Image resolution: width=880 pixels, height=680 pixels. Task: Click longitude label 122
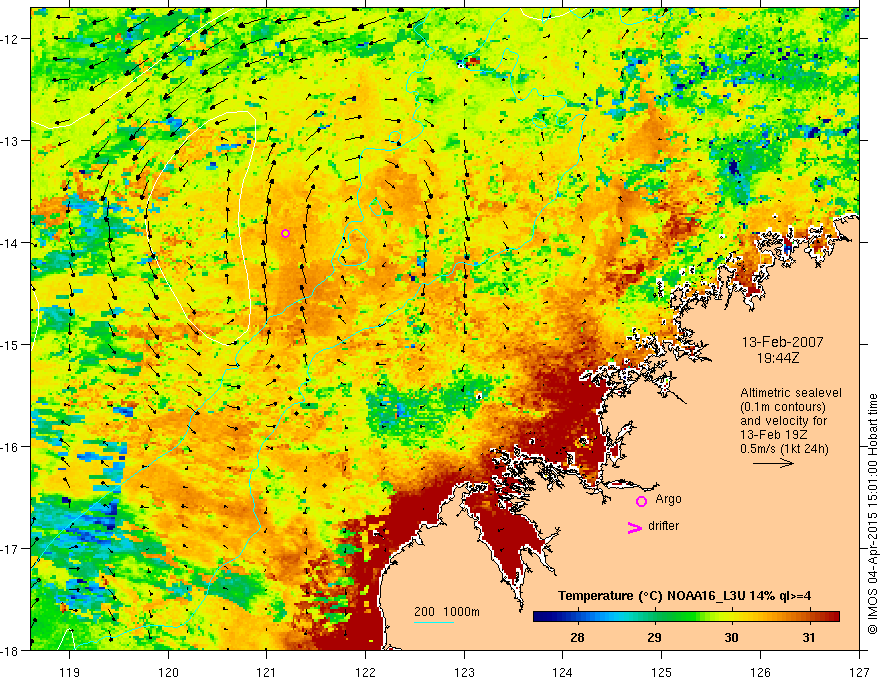(365, 672)
